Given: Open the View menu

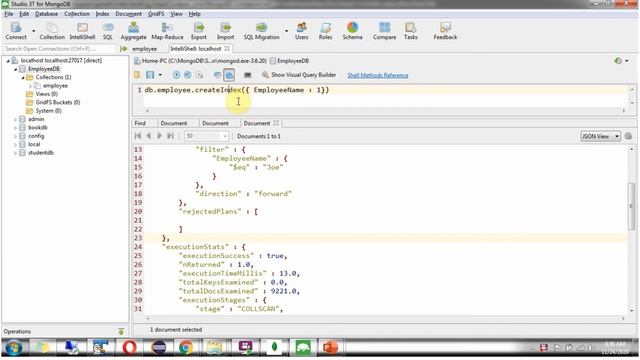Looking at the screenshot, I should click(x=176, y=14).
